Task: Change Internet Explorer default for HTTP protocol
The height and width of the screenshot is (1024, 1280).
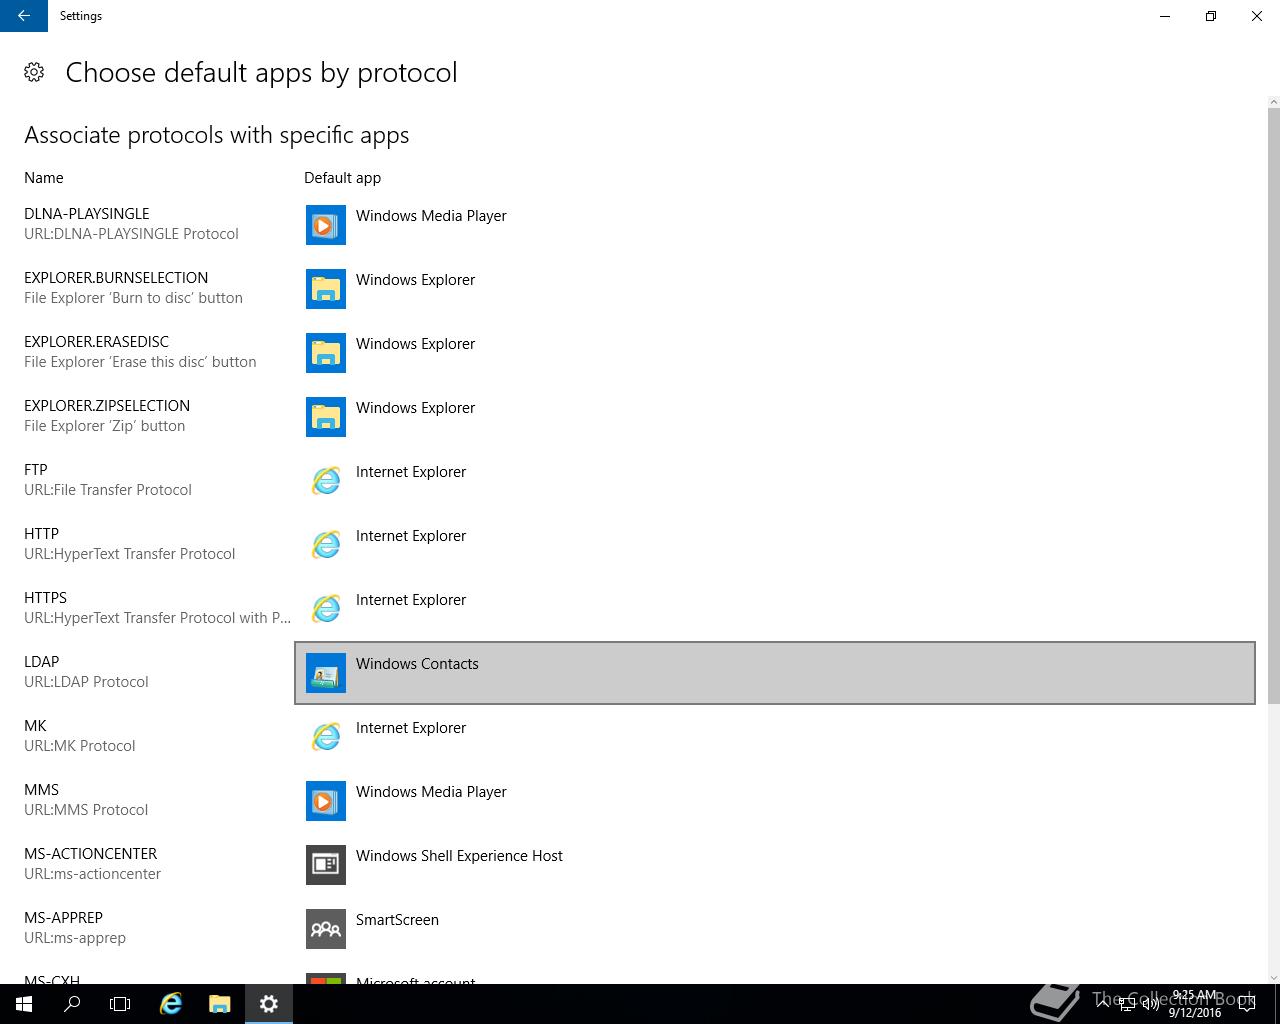Action: 775,545
